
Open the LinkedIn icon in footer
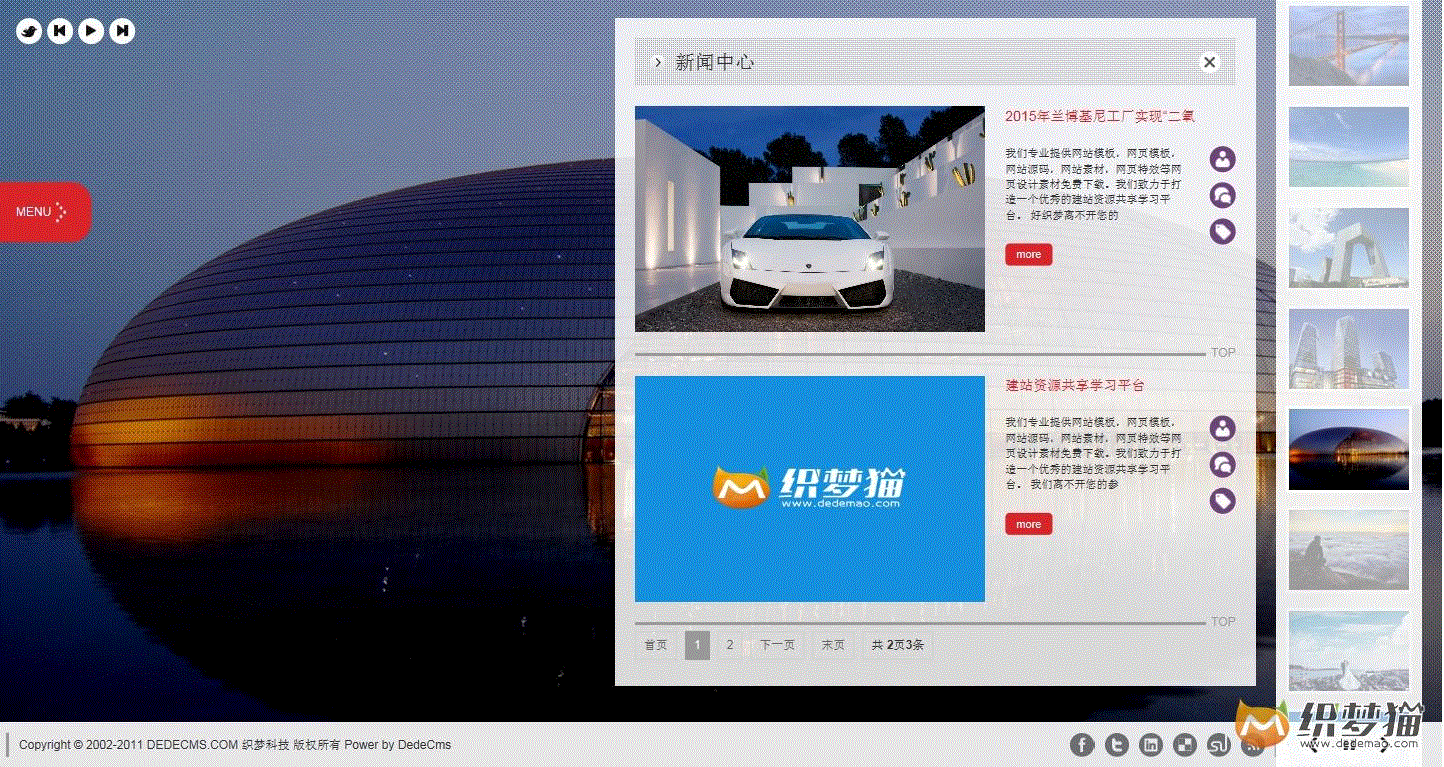point(1151,744)
